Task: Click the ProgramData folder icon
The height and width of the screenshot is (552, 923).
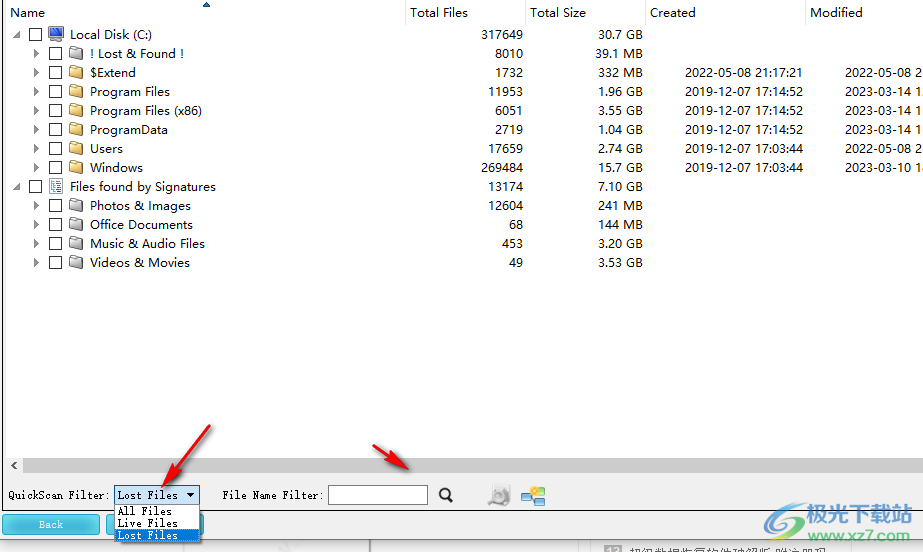Action: click(76, 129)
